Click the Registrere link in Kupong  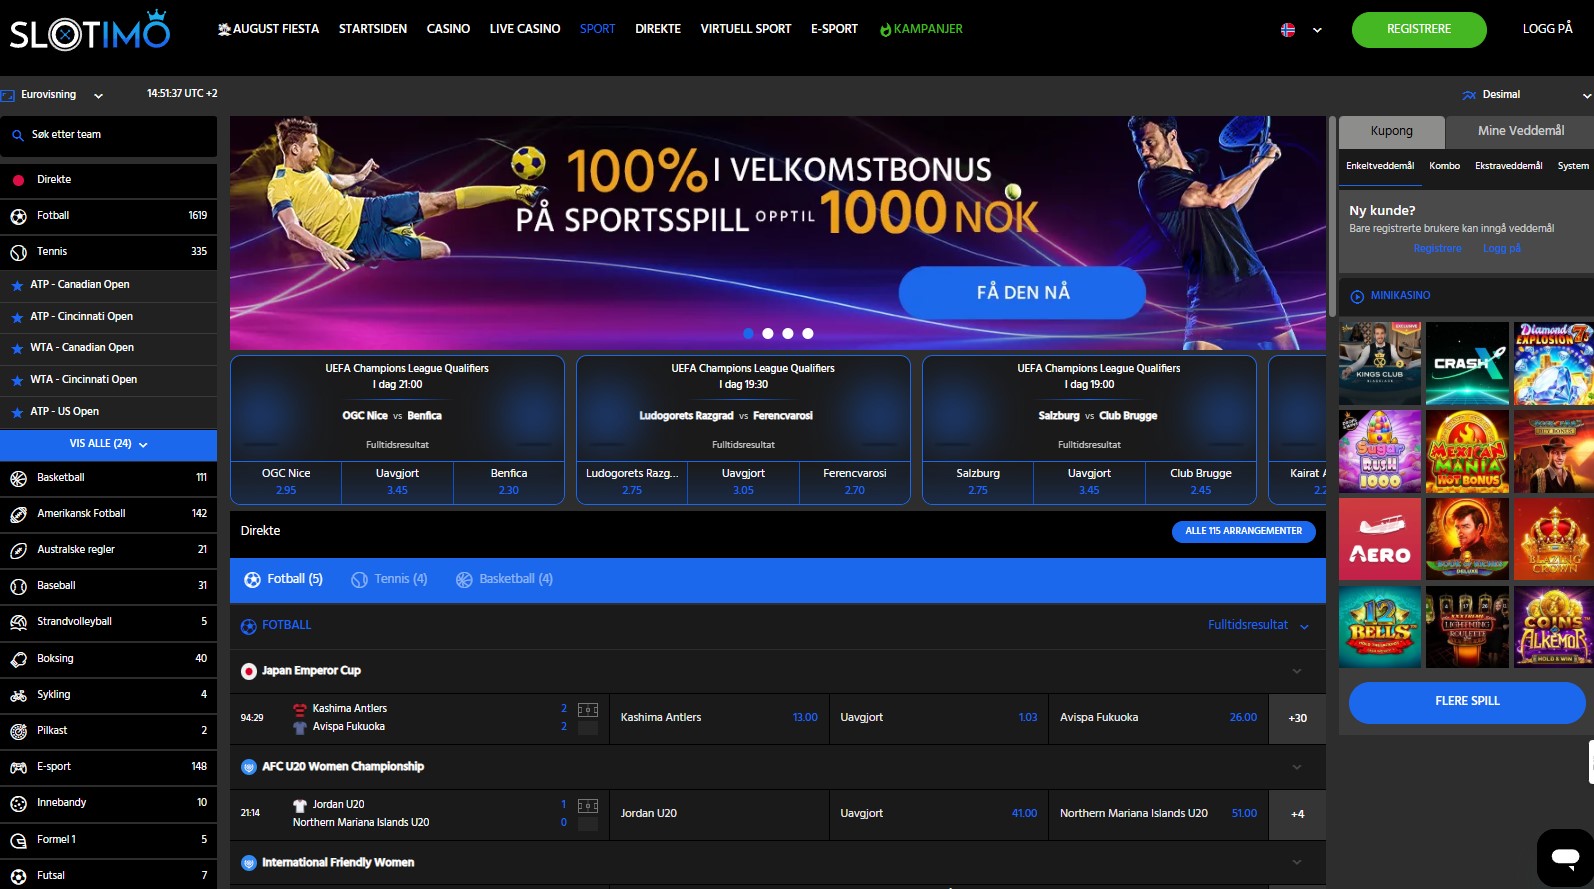click(1437, 249)
